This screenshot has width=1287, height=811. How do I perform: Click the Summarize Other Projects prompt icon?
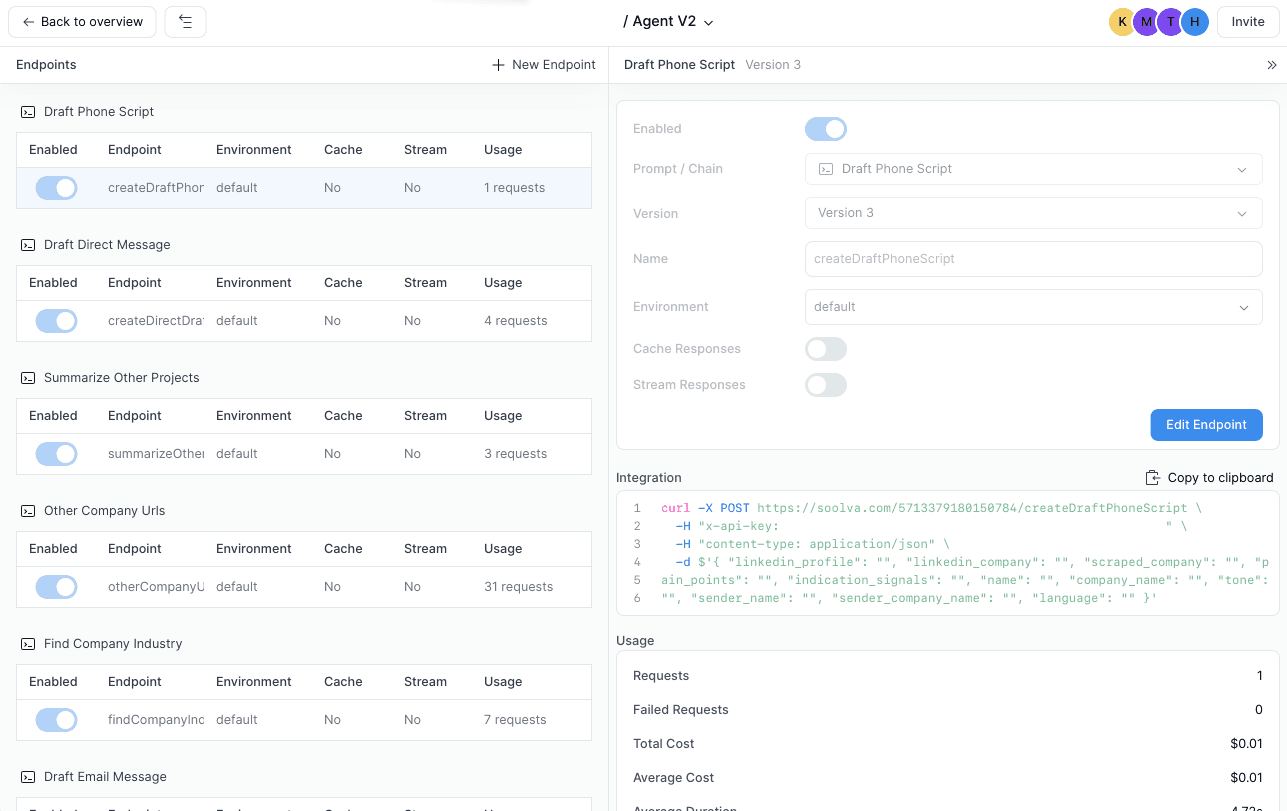click(x=28, y=378)
